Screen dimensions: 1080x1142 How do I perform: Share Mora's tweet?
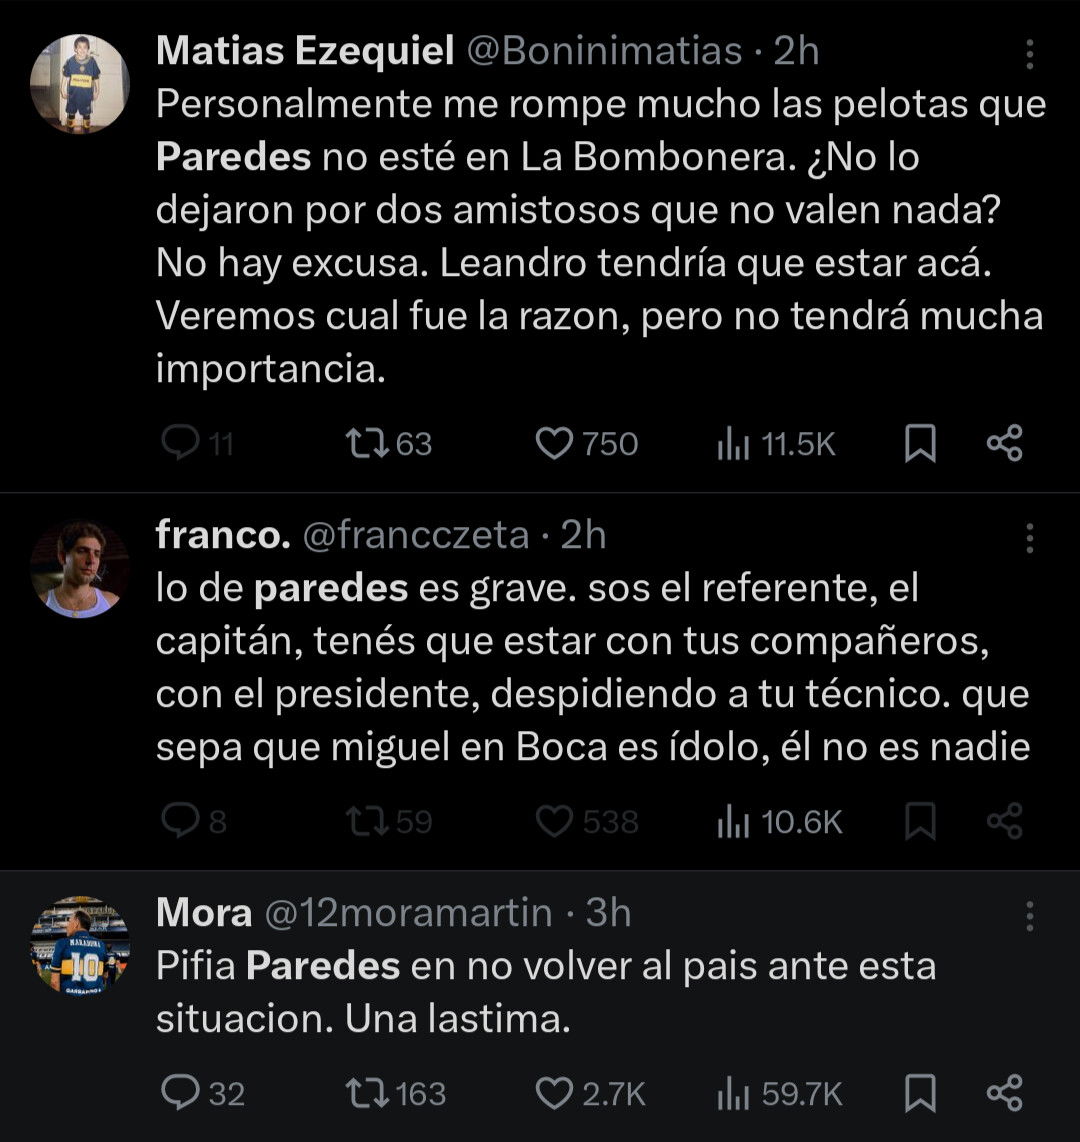(x=1004, y=1093)
